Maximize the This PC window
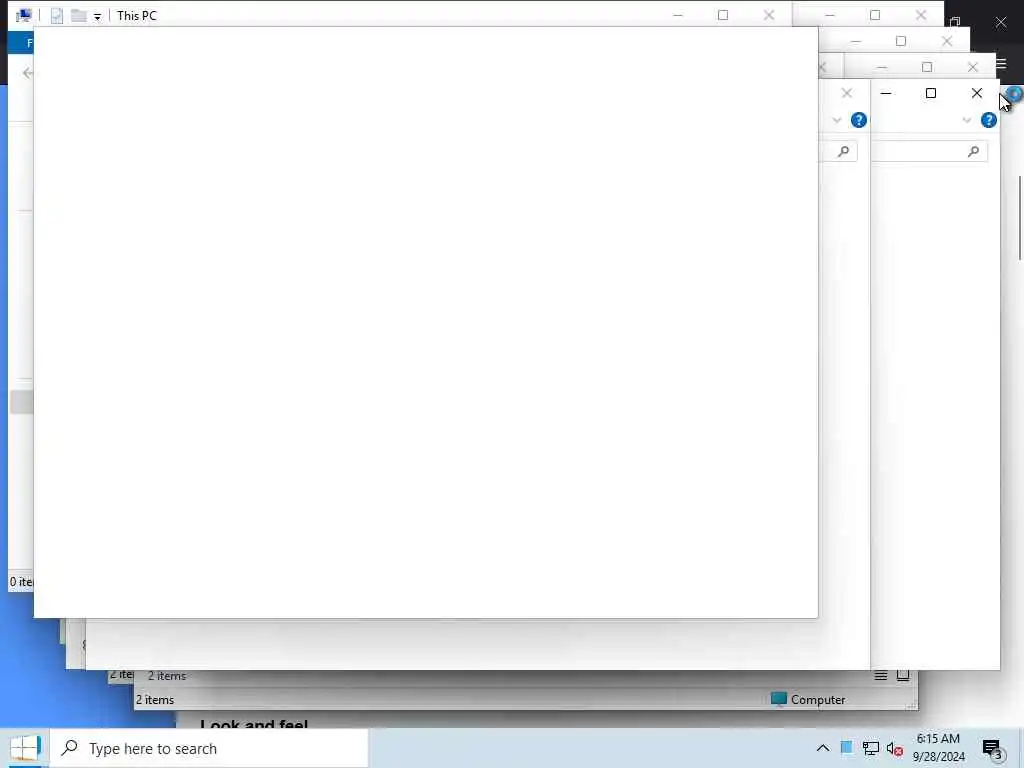Viewport: 1024px width, 768px height. point(723,15)
